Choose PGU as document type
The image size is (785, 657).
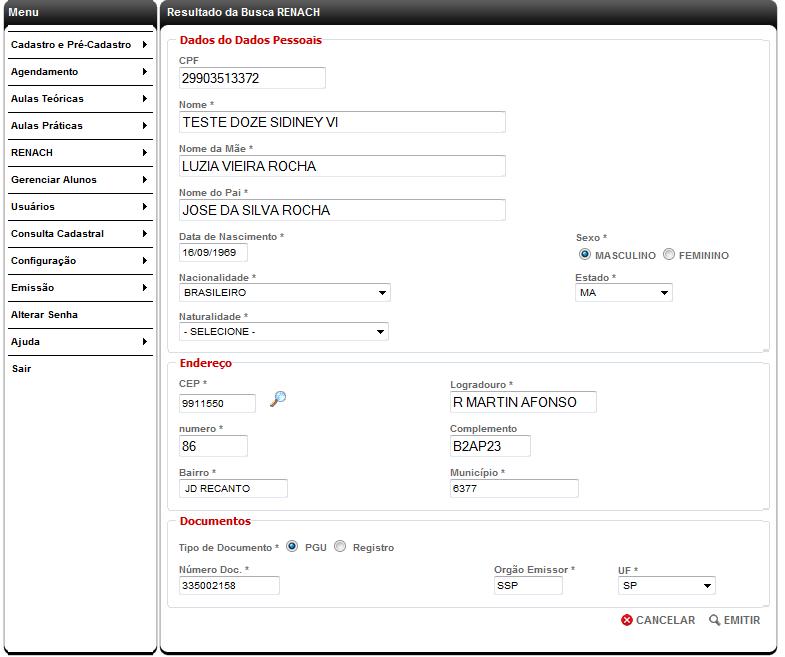(292, 547)
